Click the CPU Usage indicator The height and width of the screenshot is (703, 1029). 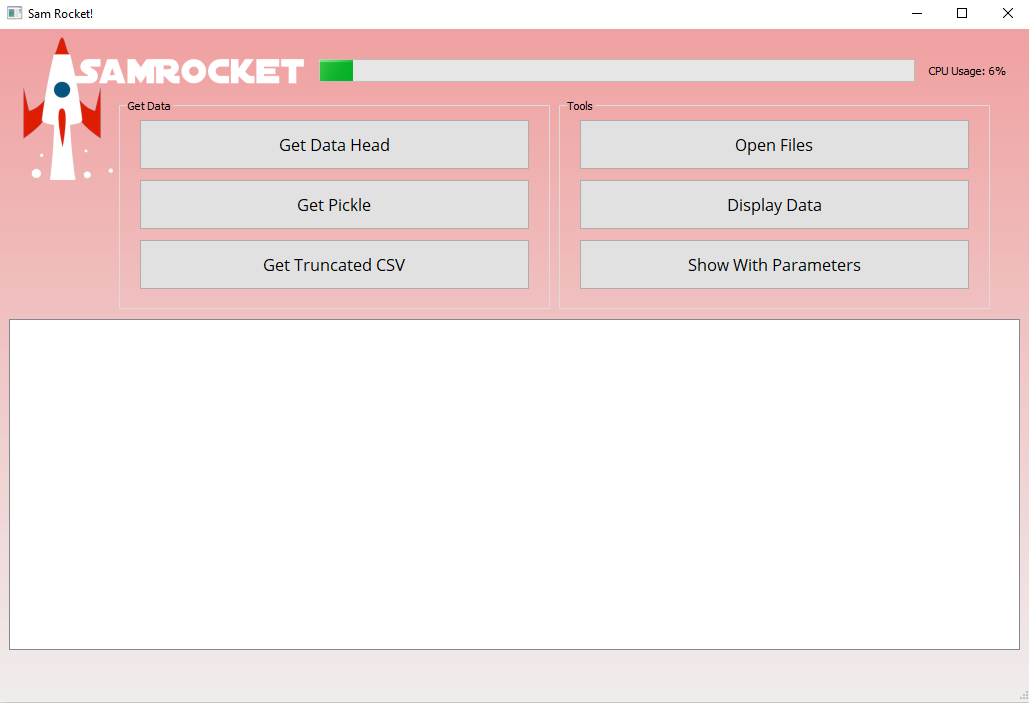966,70
